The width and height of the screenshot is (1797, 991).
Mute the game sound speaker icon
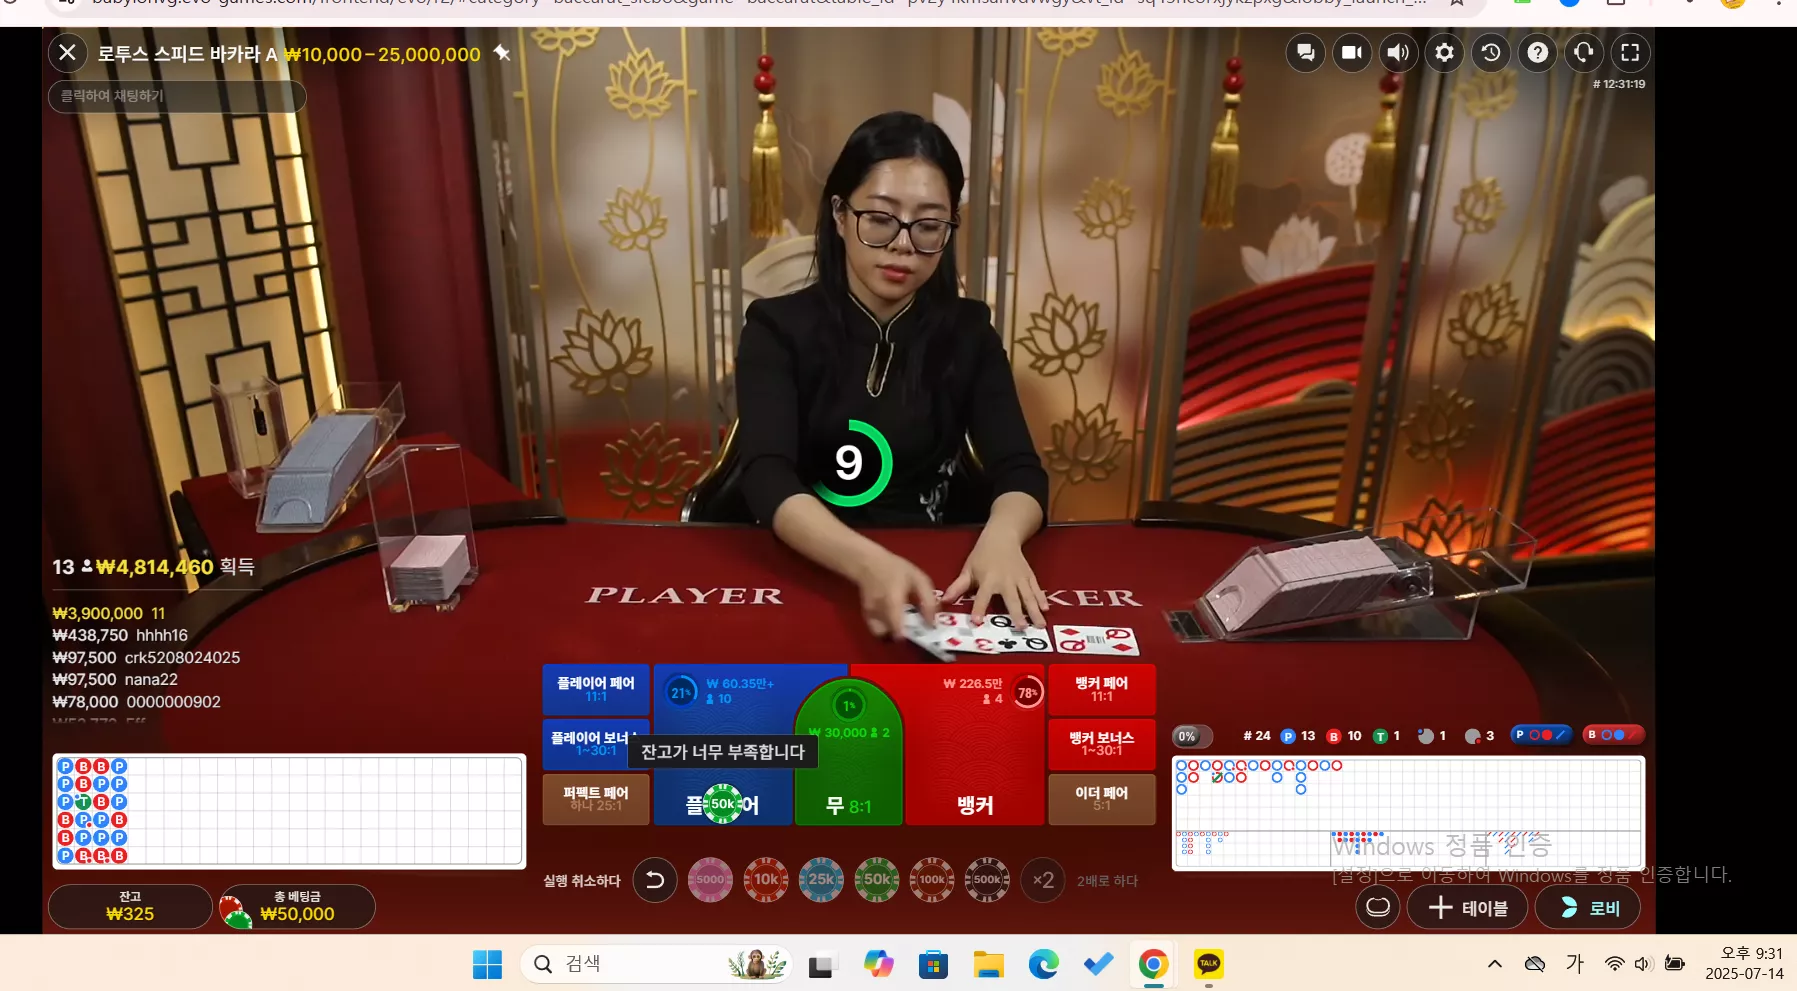(1398, 53)
